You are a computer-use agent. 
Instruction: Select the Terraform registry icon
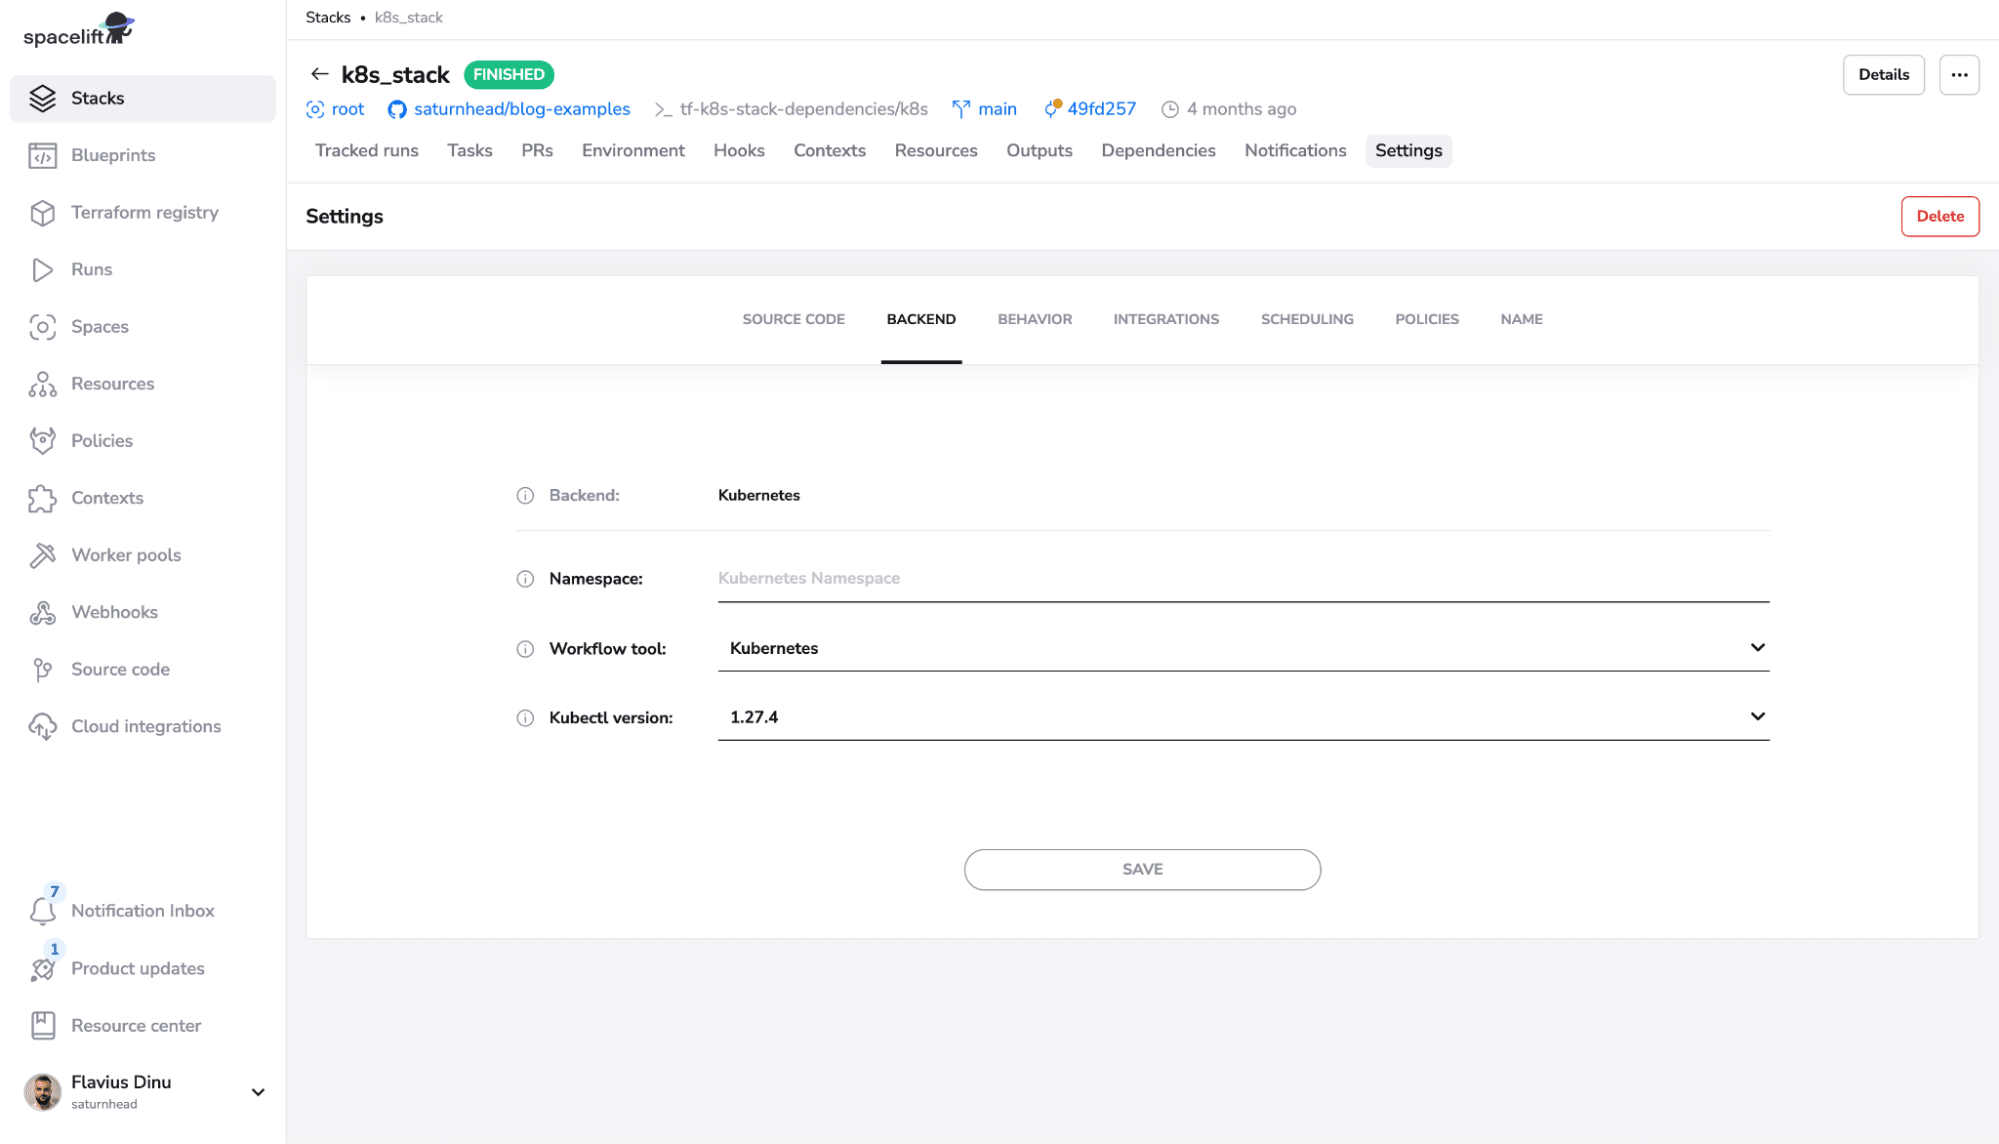point(43,212)
